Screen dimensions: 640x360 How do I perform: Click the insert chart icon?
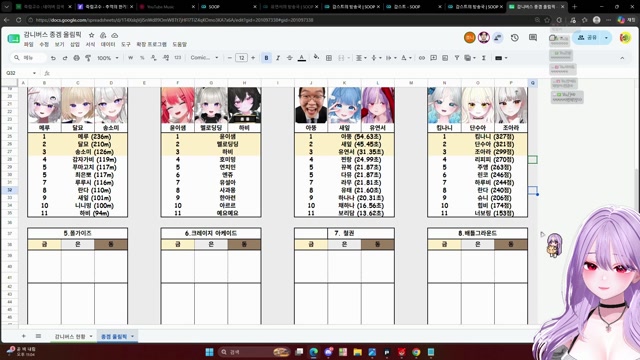(x=445, y=58)
